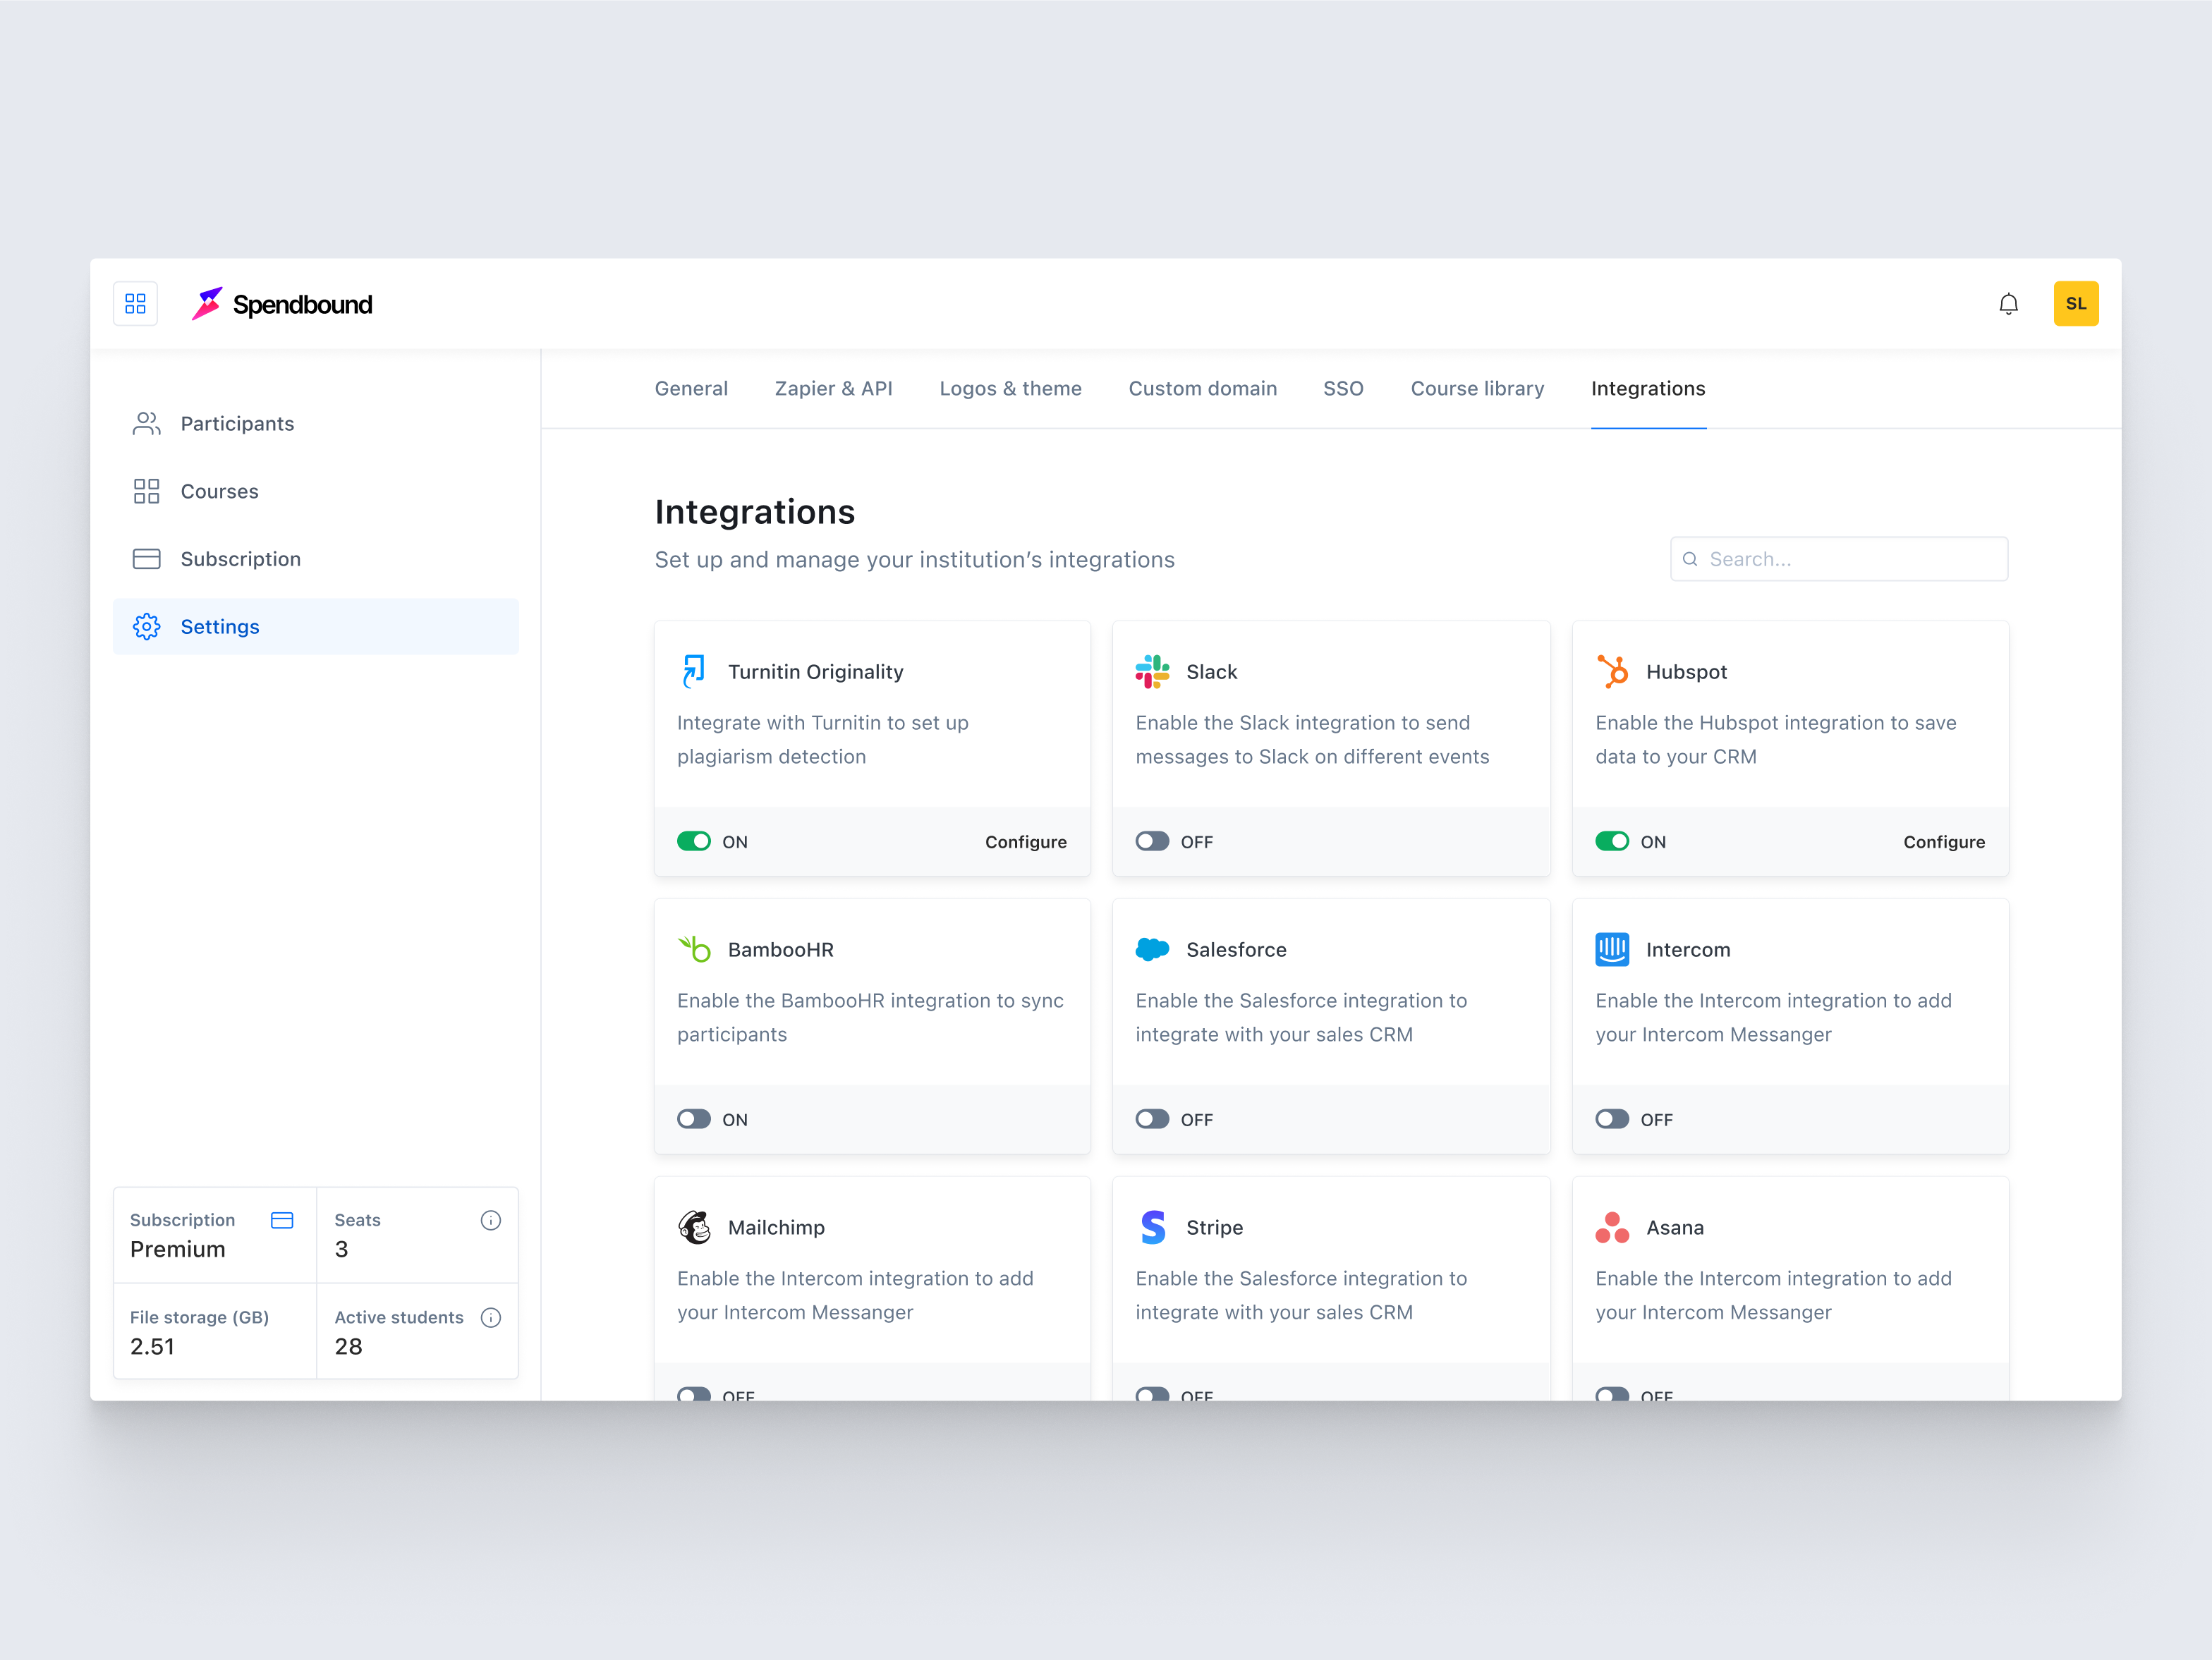
Task: Enable the Slack integration toggle
Action: click(1152, 841)
